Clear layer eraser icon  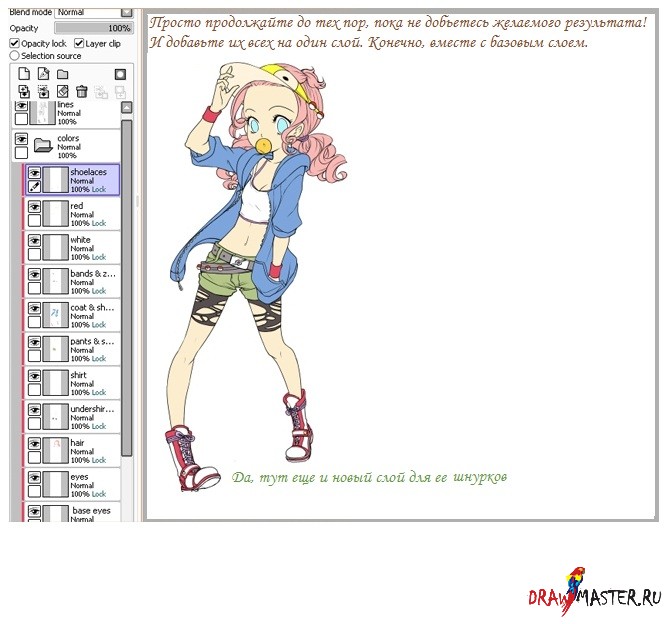tap(63, 92)
